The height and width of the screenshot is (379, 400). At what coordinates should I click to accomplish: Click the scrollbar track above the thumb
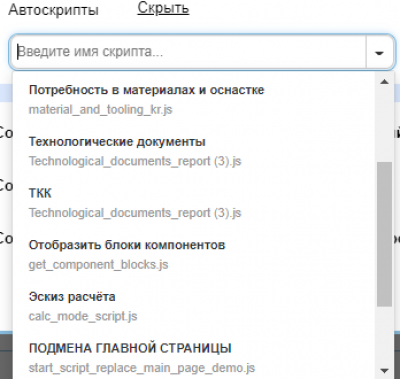coord(385,125)
